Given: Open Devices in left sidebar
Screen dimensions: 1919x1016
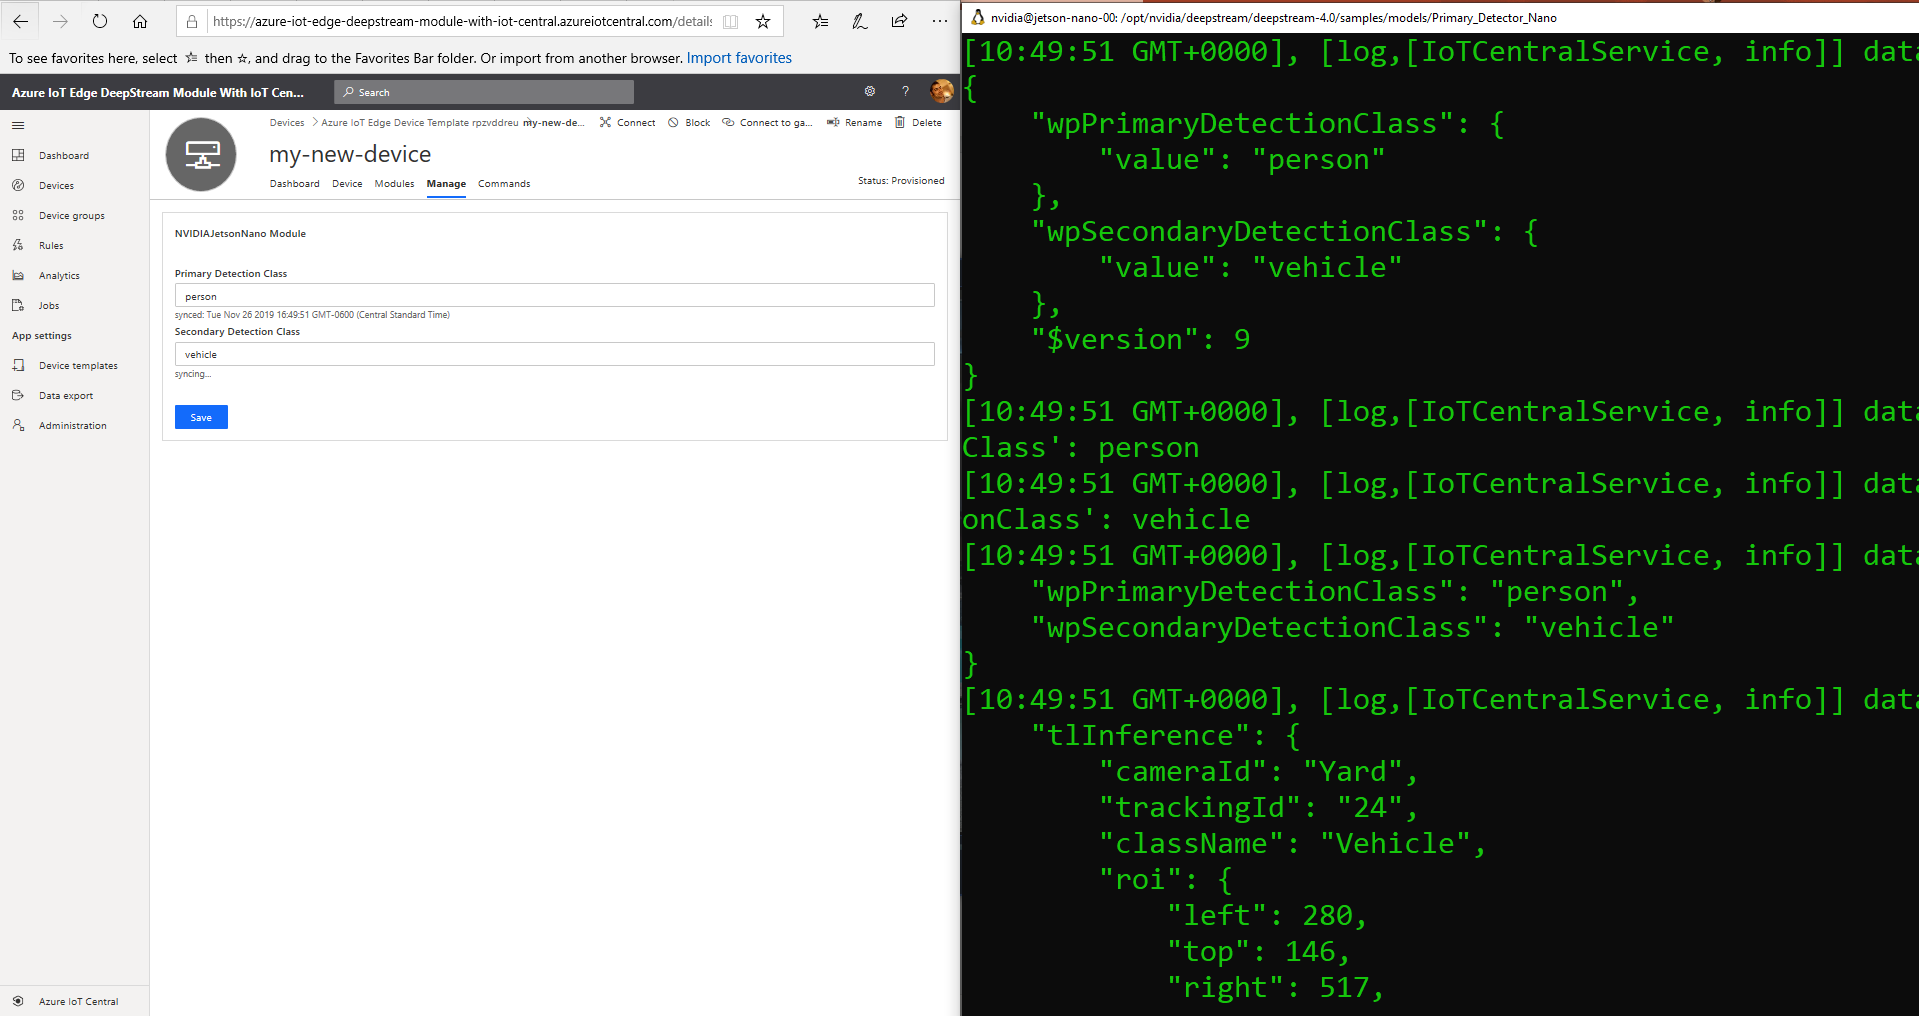Looking at the screenshot, I should tap(57, 186).
